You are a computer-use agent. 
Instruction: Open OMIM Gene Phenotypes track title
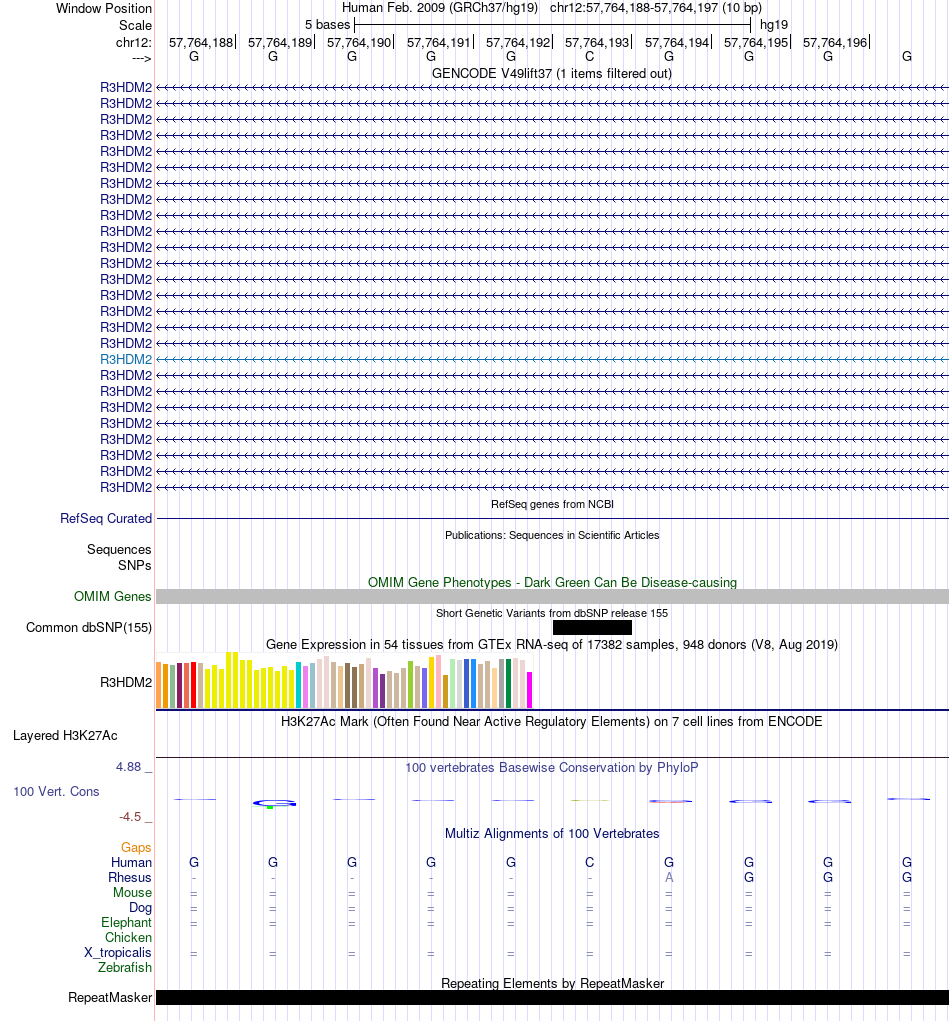[x=552, y=582]
